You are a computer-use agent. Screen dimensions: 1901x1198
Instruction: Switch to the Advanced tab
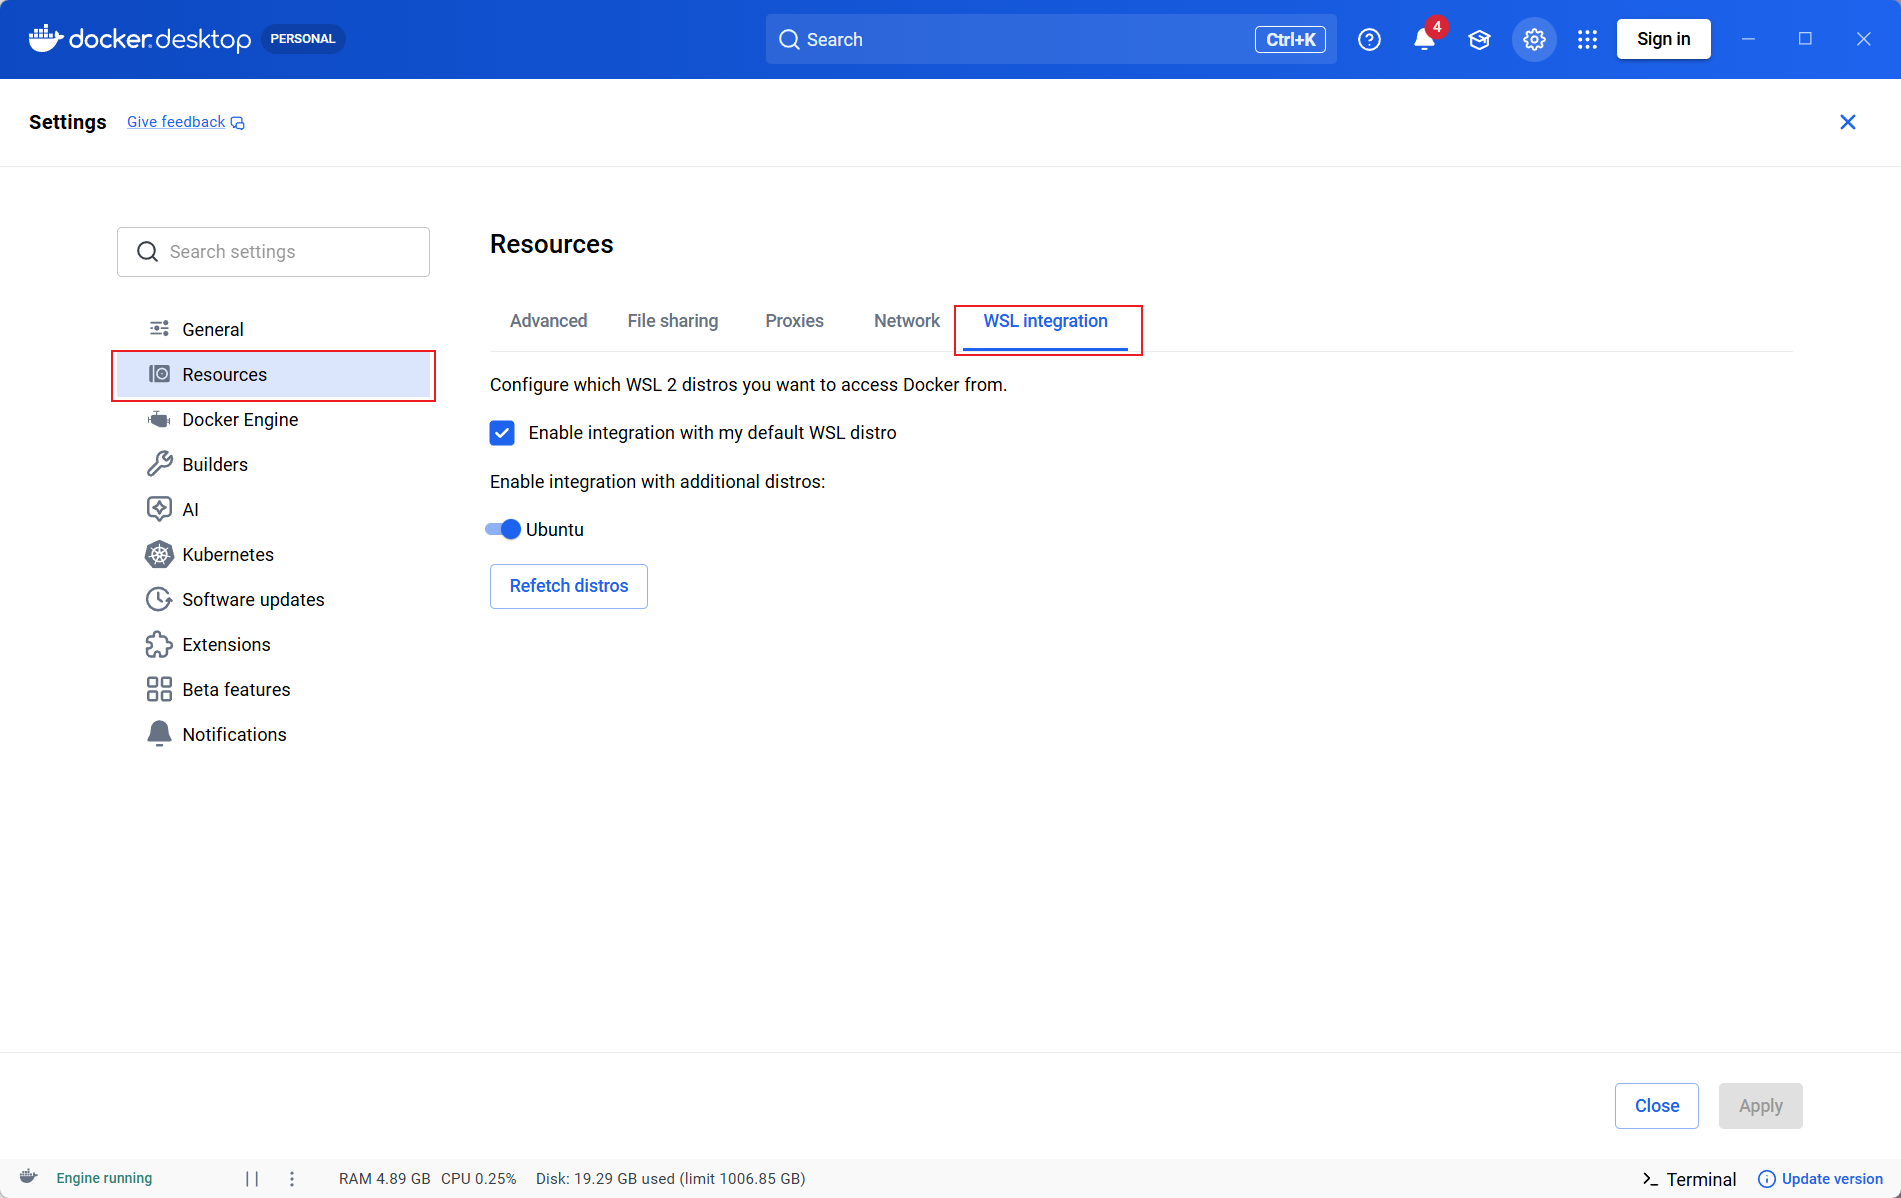pyautogui.click(x=548, y=321)
